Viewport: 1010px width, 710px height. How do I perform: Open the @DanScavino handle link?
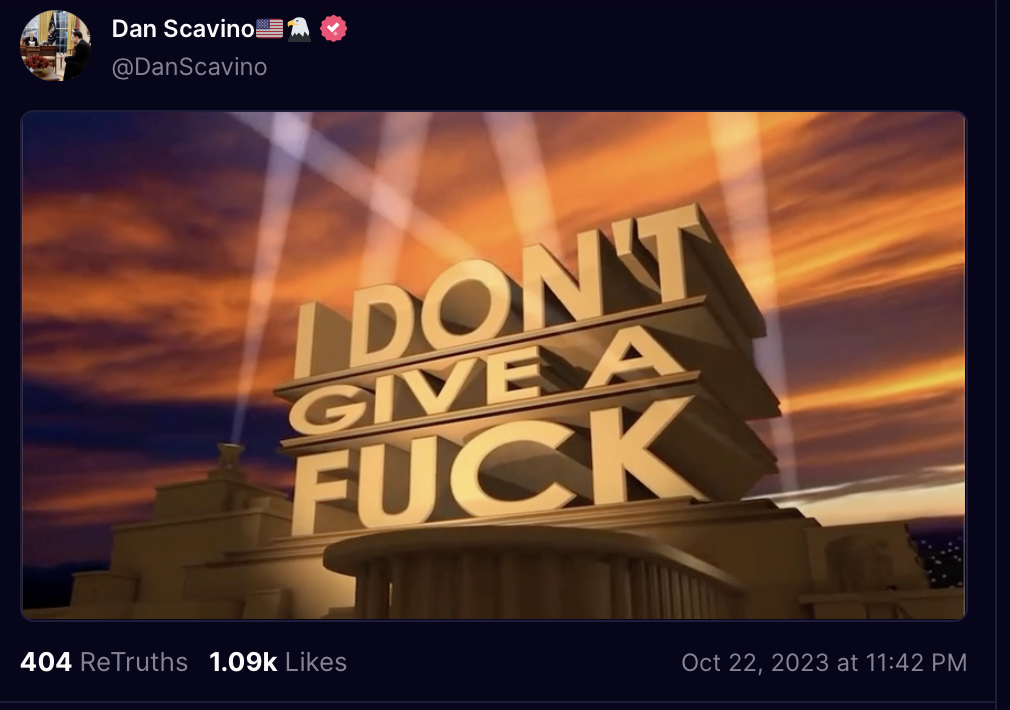189,67
